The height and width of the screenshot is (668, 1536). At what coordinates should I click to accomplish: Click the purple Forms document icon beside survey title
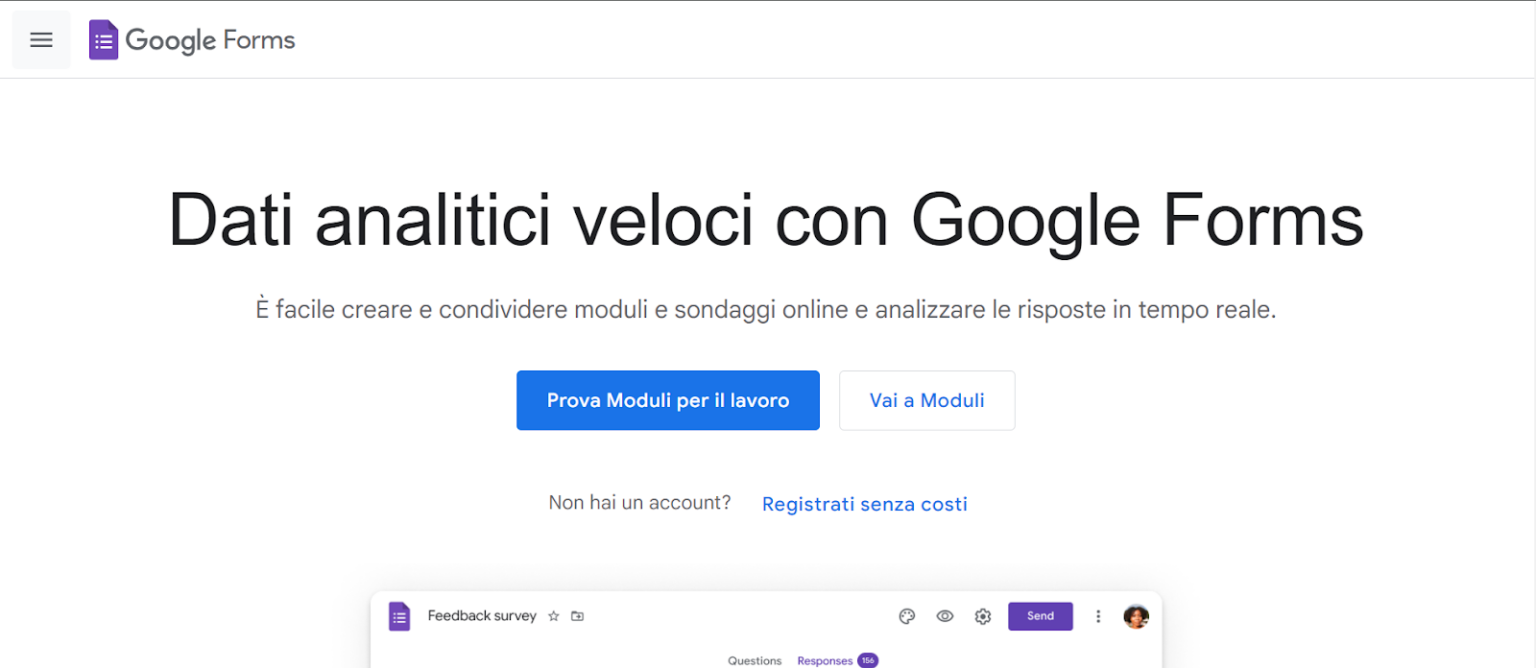pyautogui.click(x=399, y=616)
